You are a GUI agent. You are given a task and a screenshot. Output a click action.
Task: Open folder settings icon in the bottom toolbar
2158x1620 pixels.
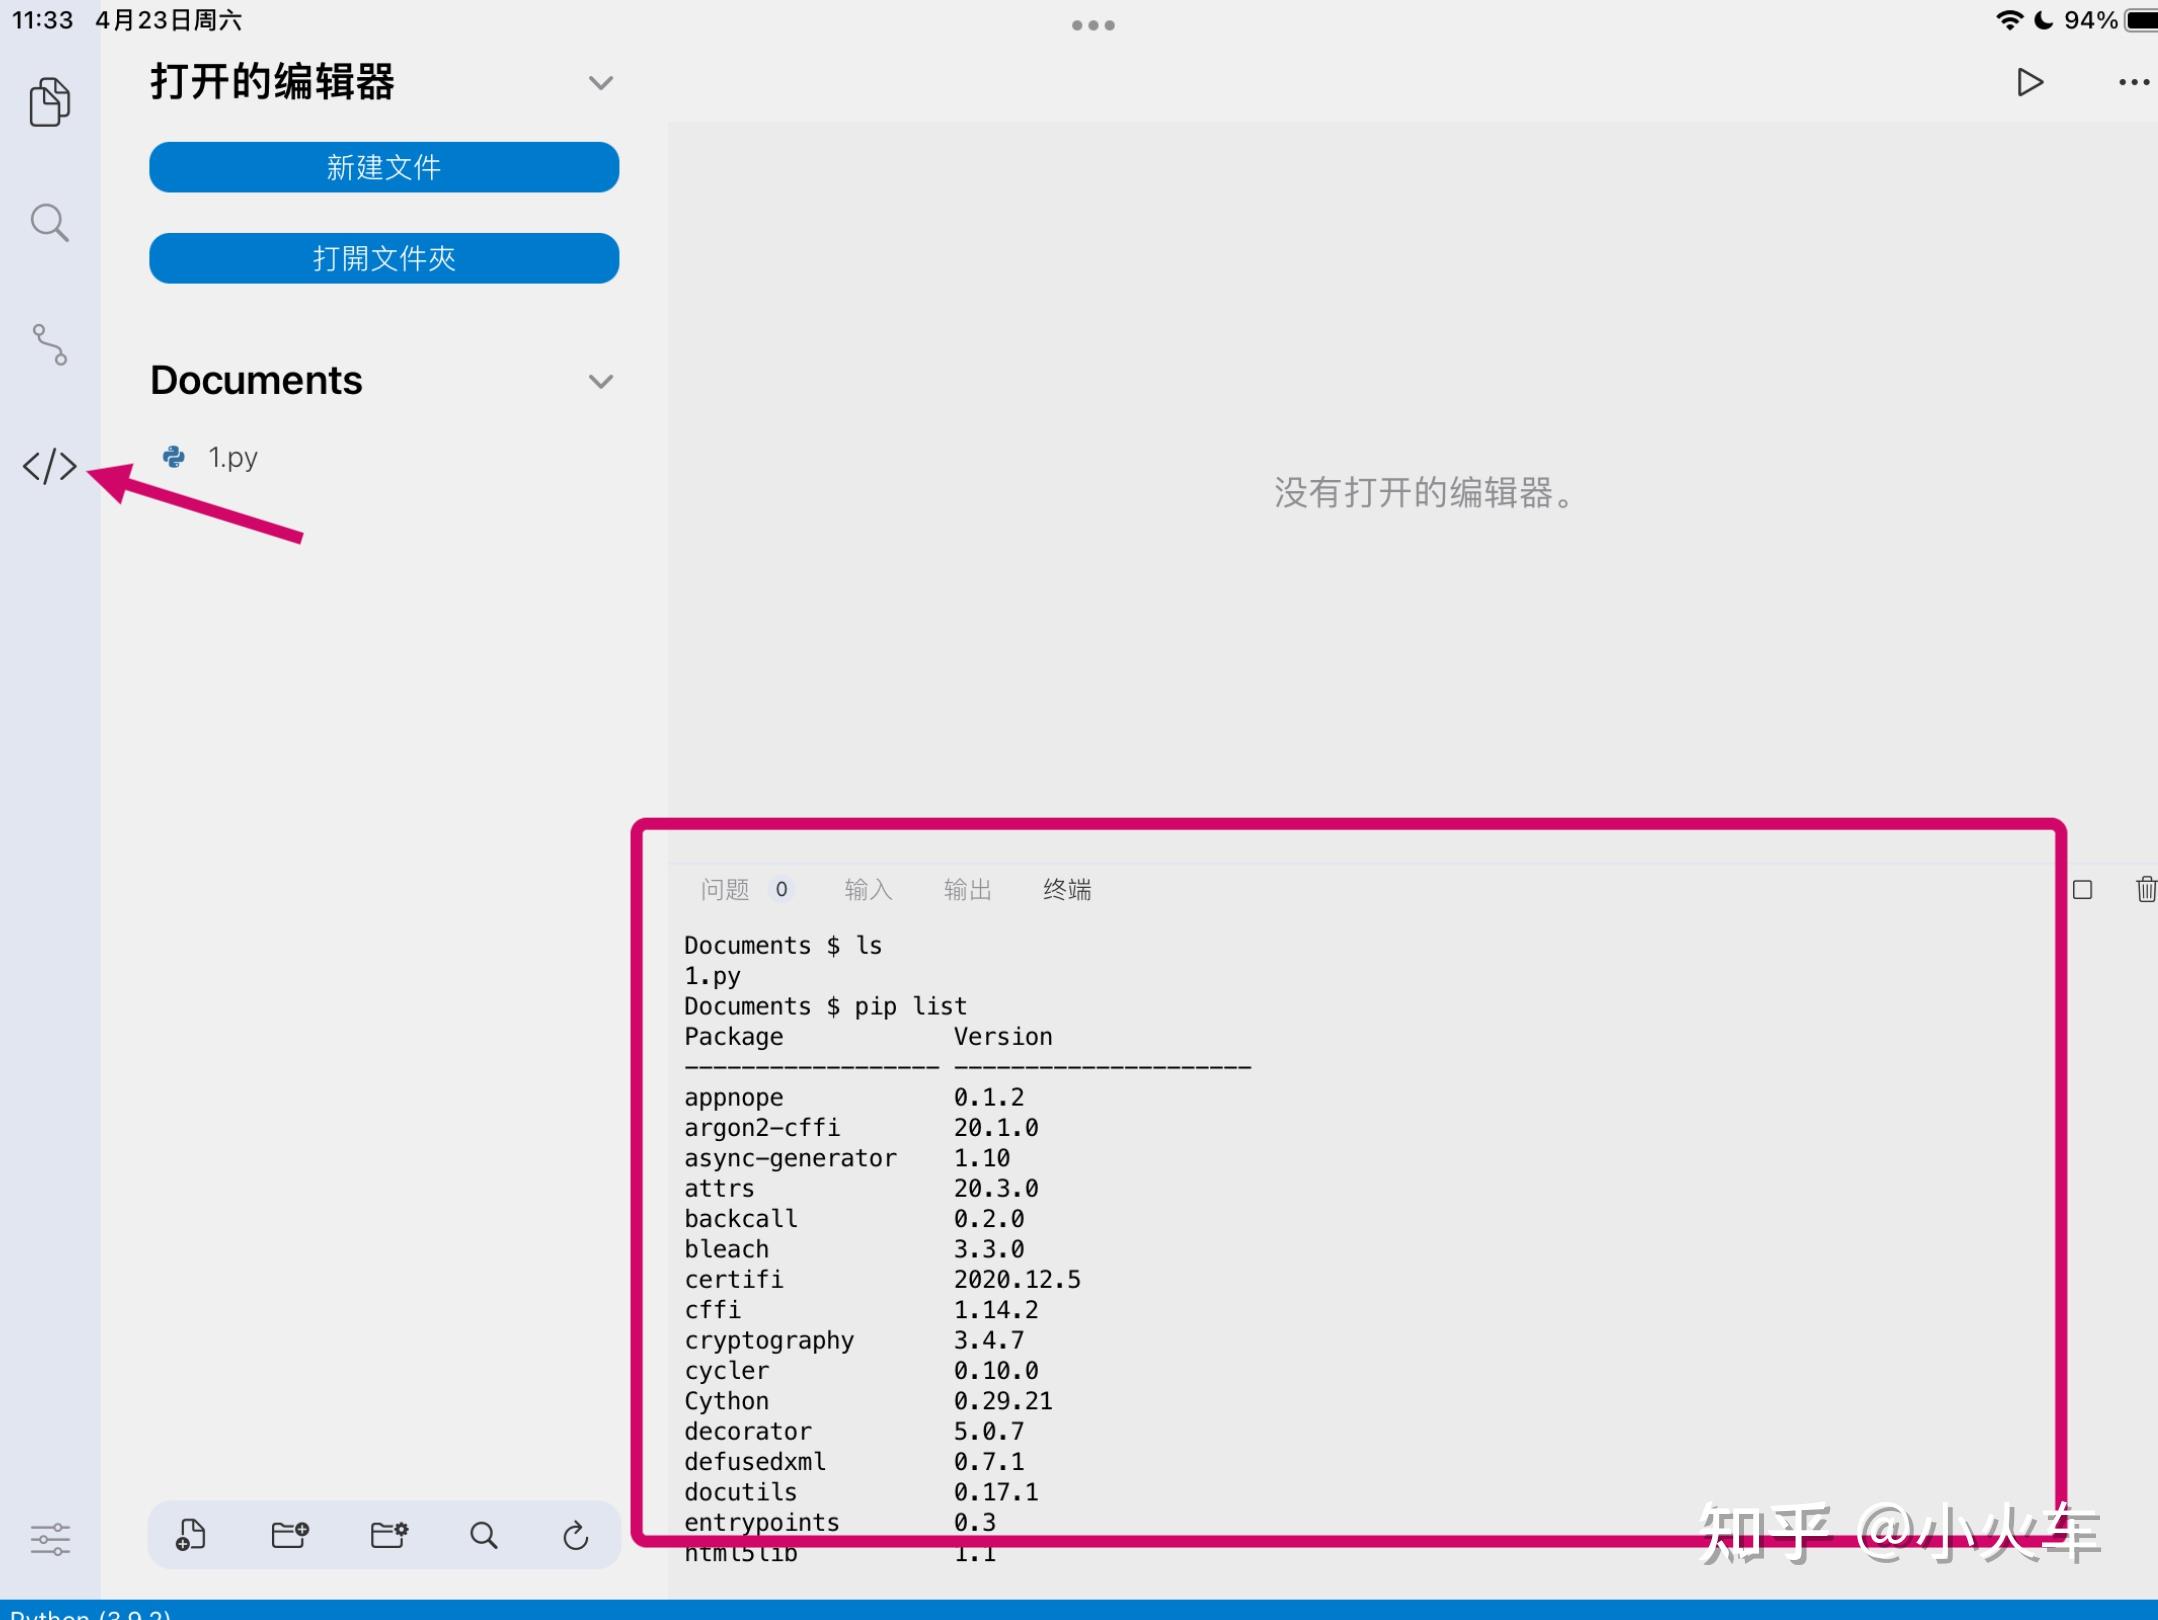[x=389, y=1535]
